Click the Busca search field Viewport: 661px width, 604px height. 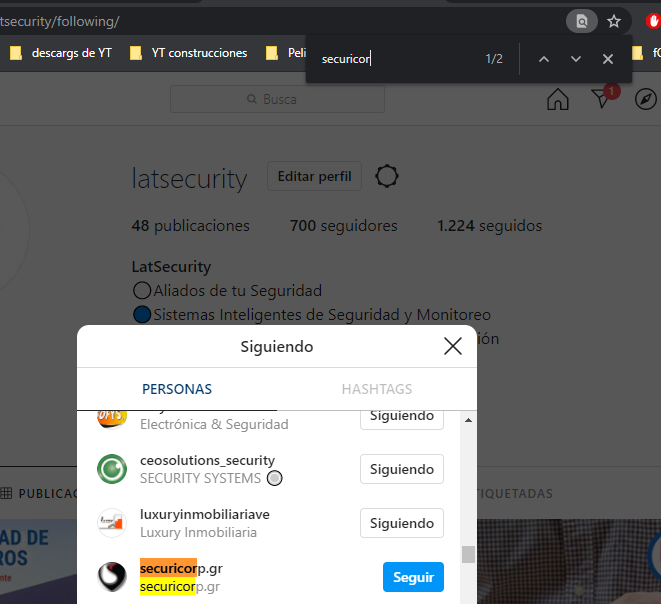tap(277, 99)
